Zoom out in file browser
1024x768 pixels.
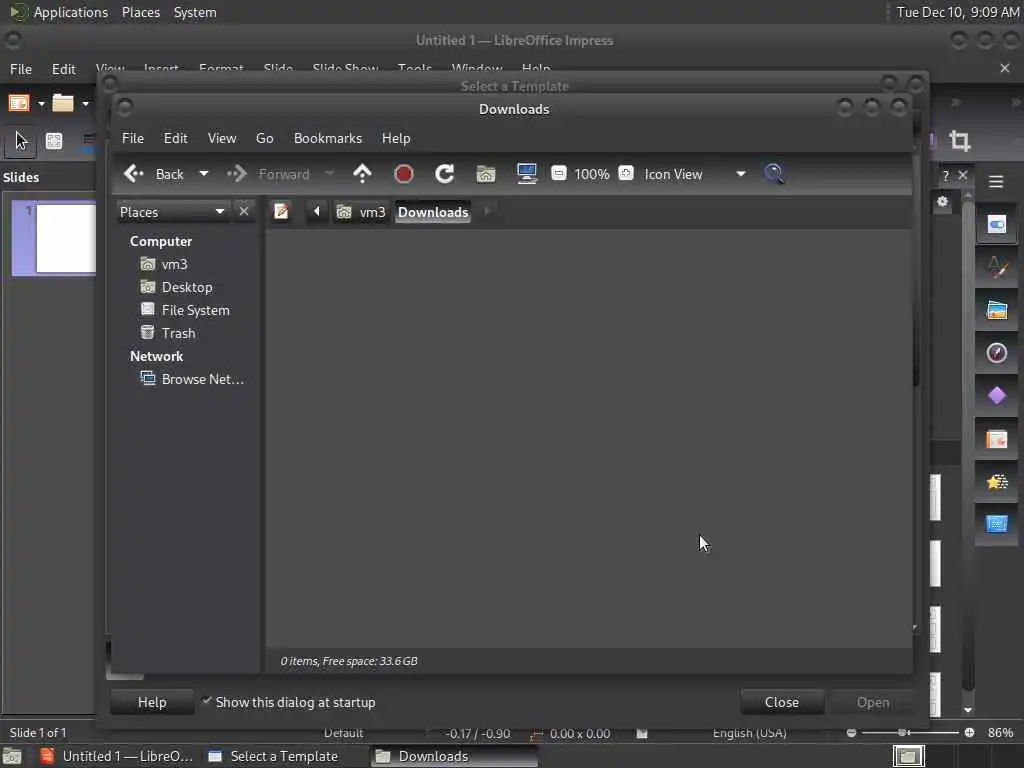[558, 173]
